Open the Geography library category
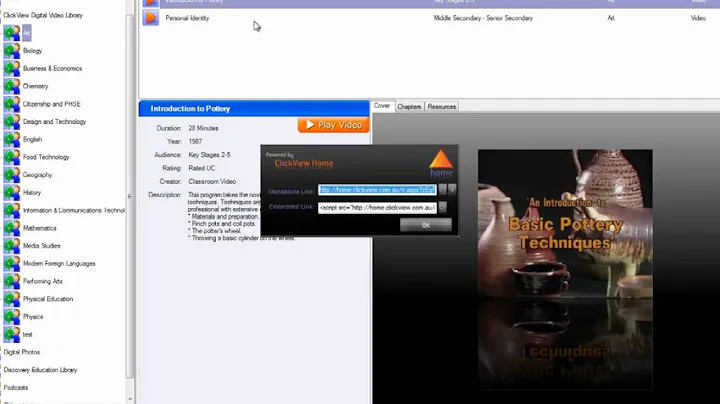Image resolution: width=720 pixels, height=404 pixels. (37, 175)
